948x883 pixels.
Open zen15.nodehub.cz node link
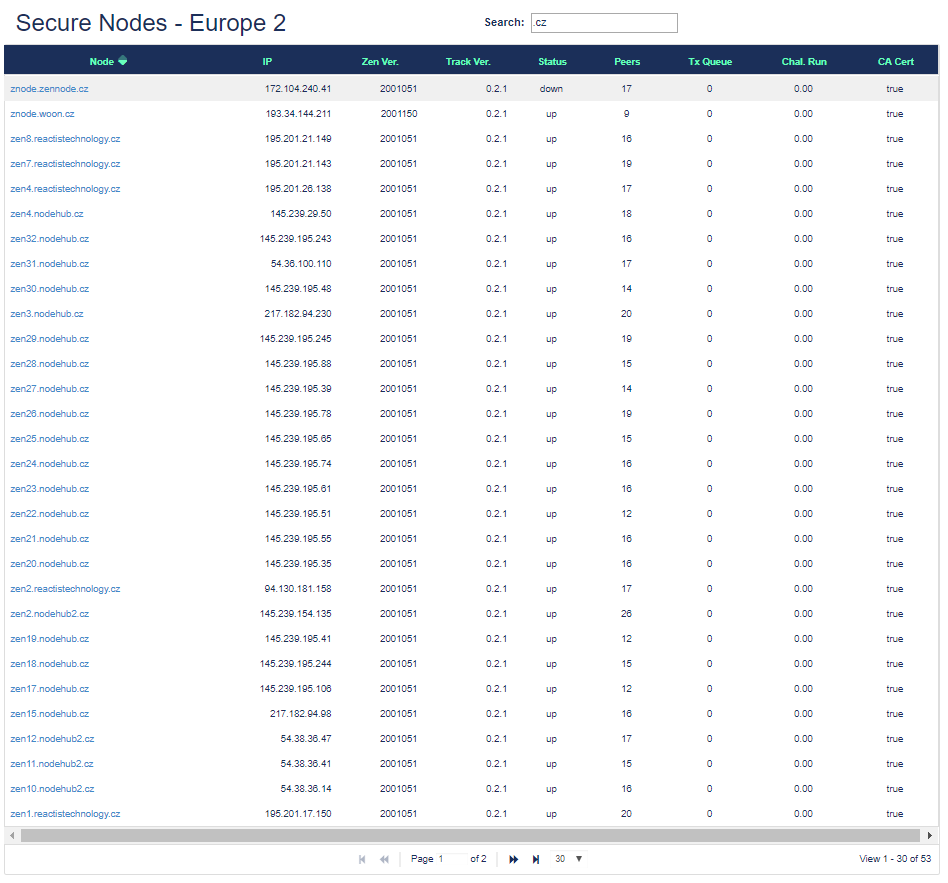(50, 714)
